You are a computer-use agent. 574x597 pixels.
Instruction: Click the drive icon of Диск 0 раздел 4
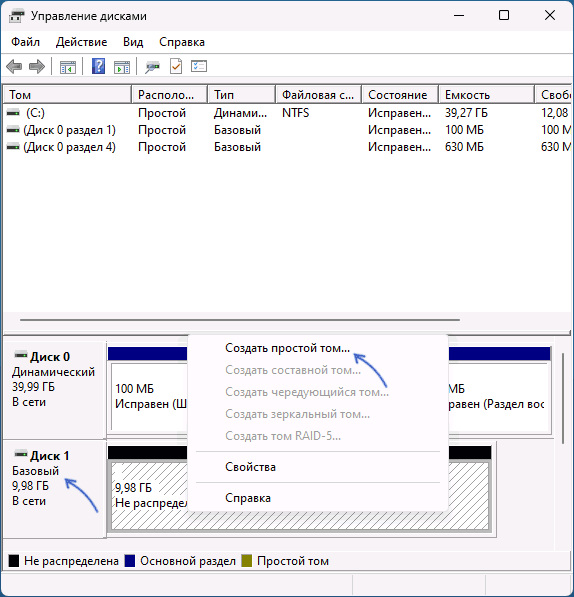tap(13, 147)
